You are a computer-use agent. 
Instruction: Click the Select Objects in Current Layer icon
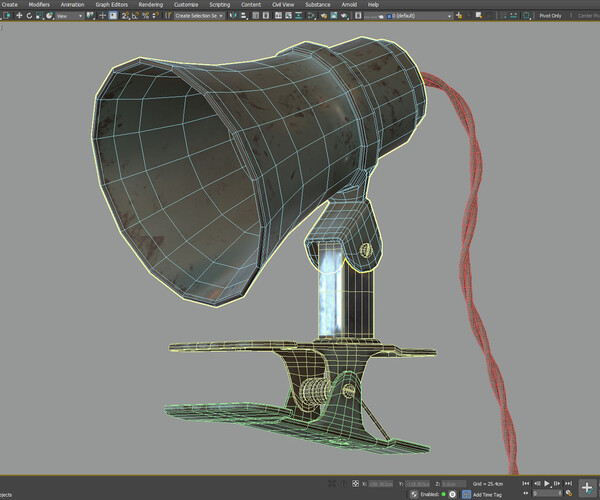coord(479,16)
